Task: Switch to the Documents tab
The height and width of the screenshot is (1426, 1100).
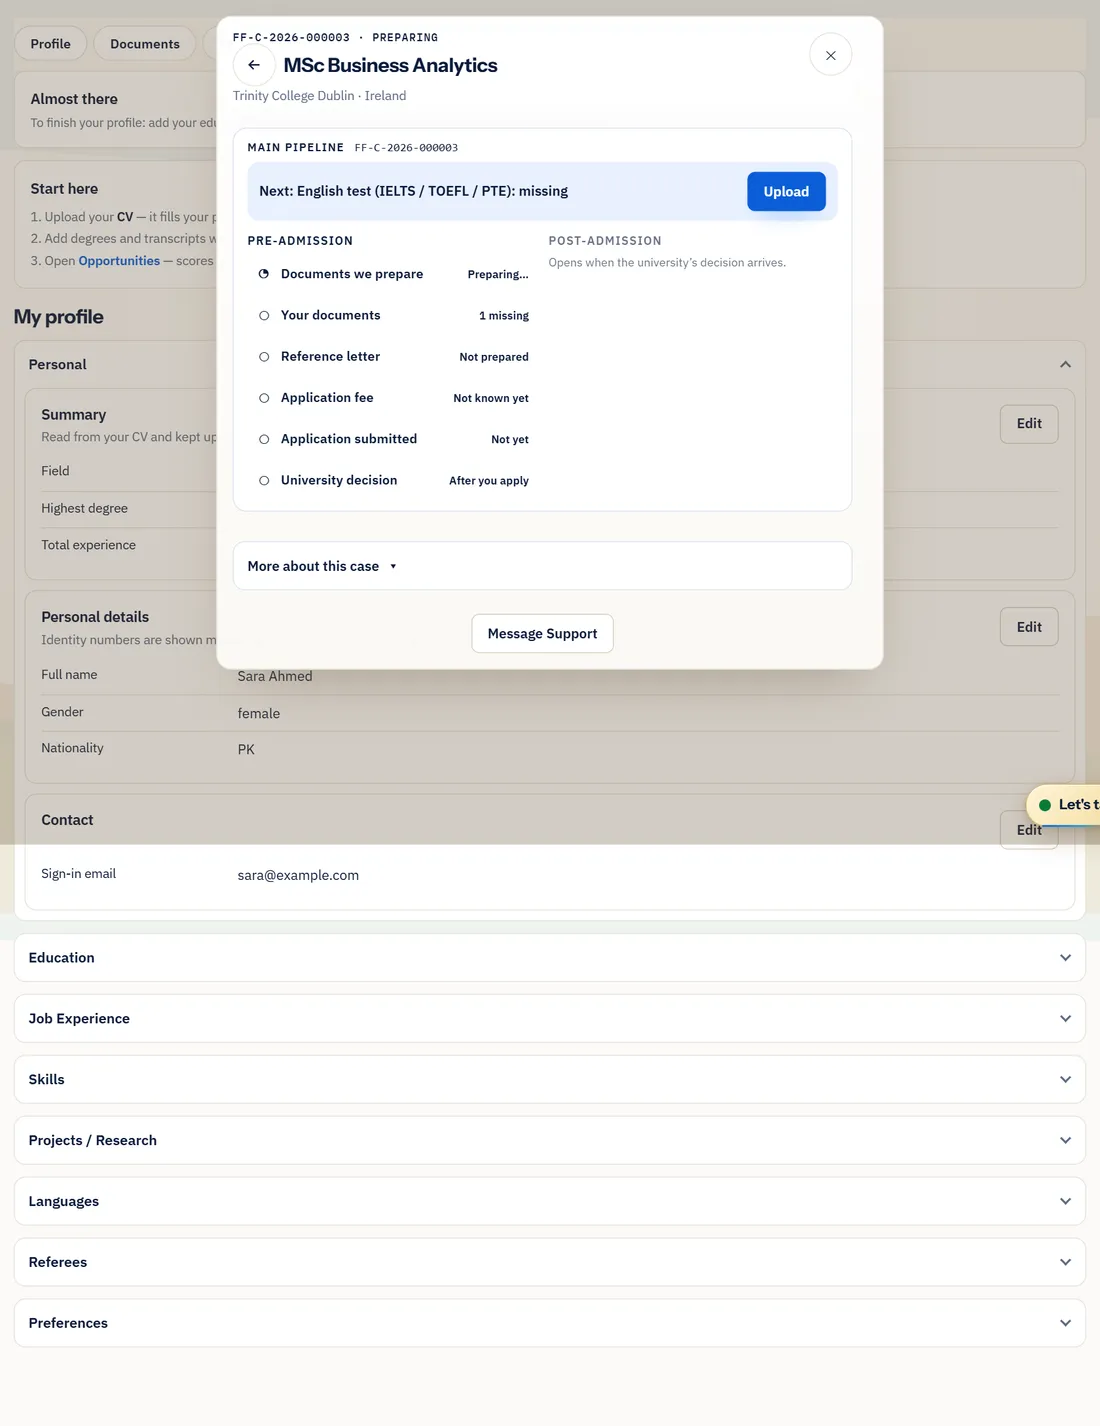Action: (x=145, y=44)
